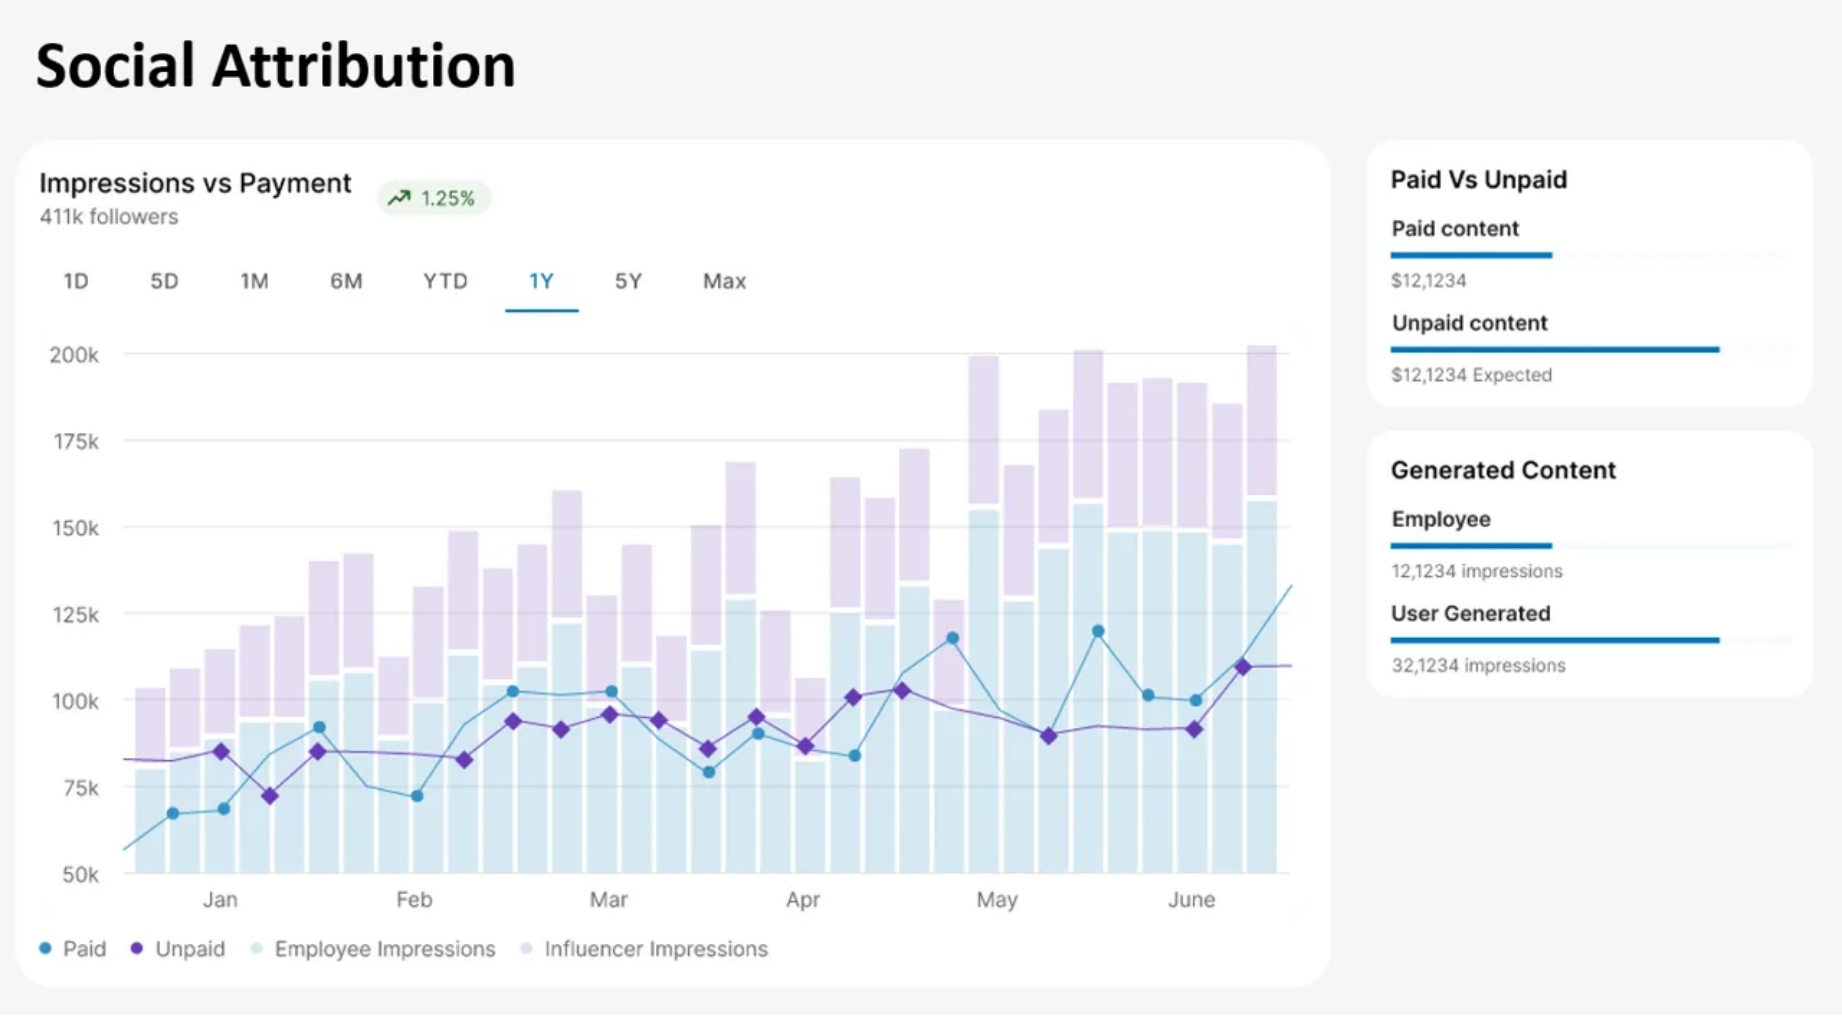Viewport: 1842px width, 1016px height.
Task: Show the Max time range
Action: click(724, 281)
